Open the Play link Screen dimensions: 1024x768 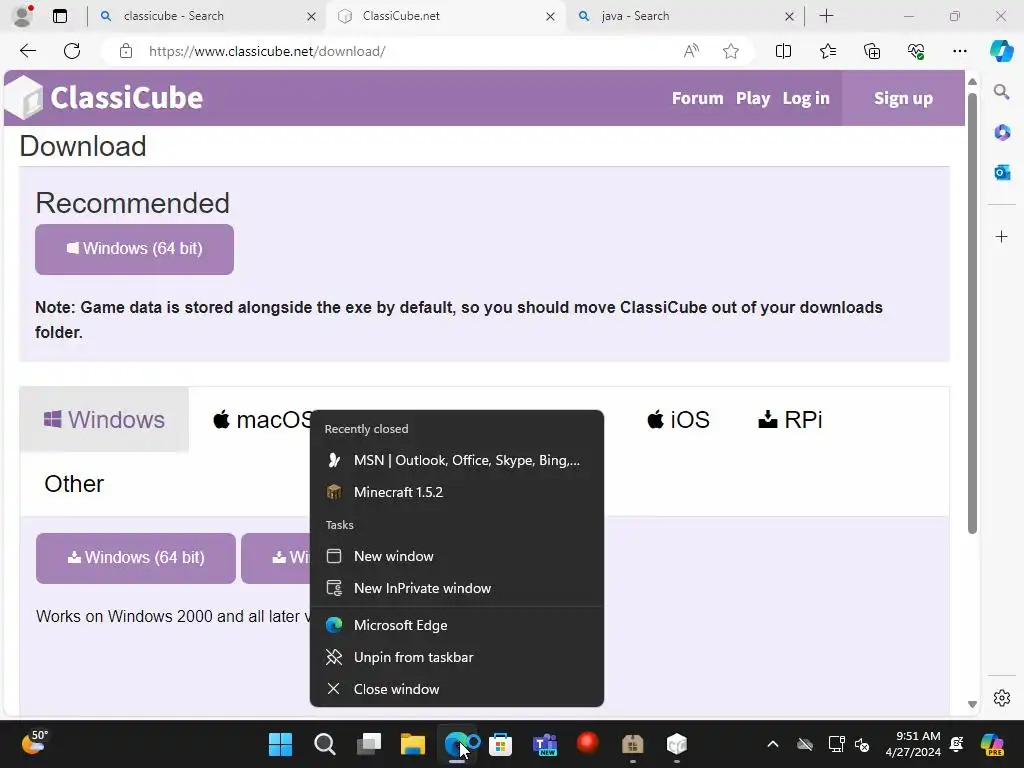(x=753, y=98)
